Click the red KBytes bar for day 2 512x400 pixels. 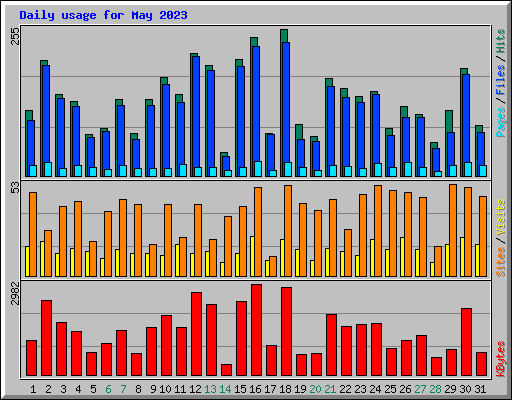click(46, 338)
